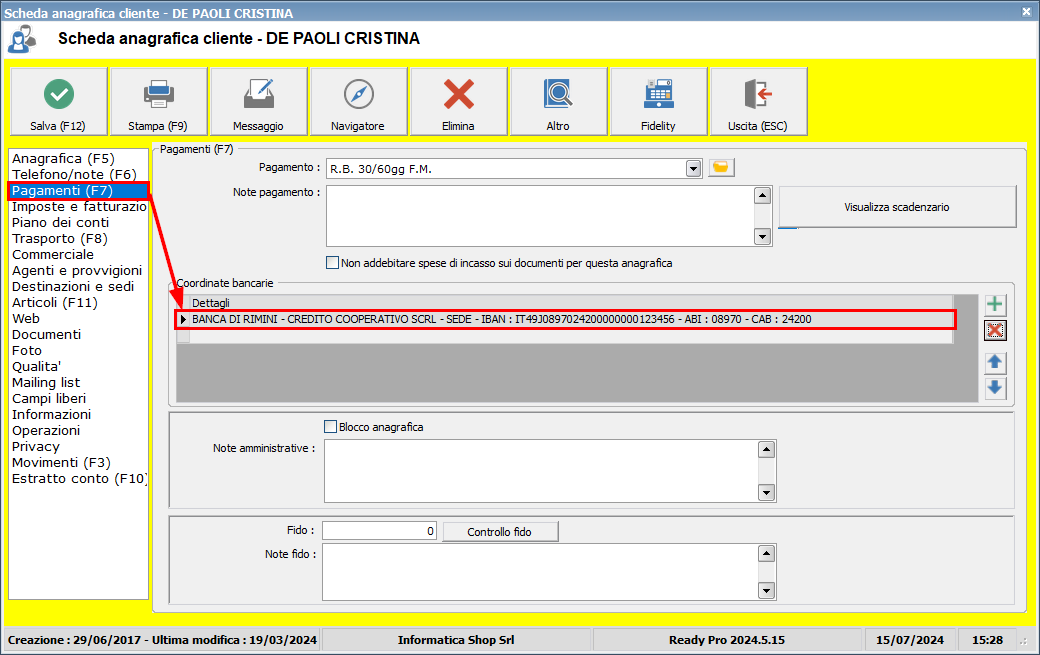Click the Dettagli column header
The width and height of the screenshot is (1040, 655).
[570, 303]
